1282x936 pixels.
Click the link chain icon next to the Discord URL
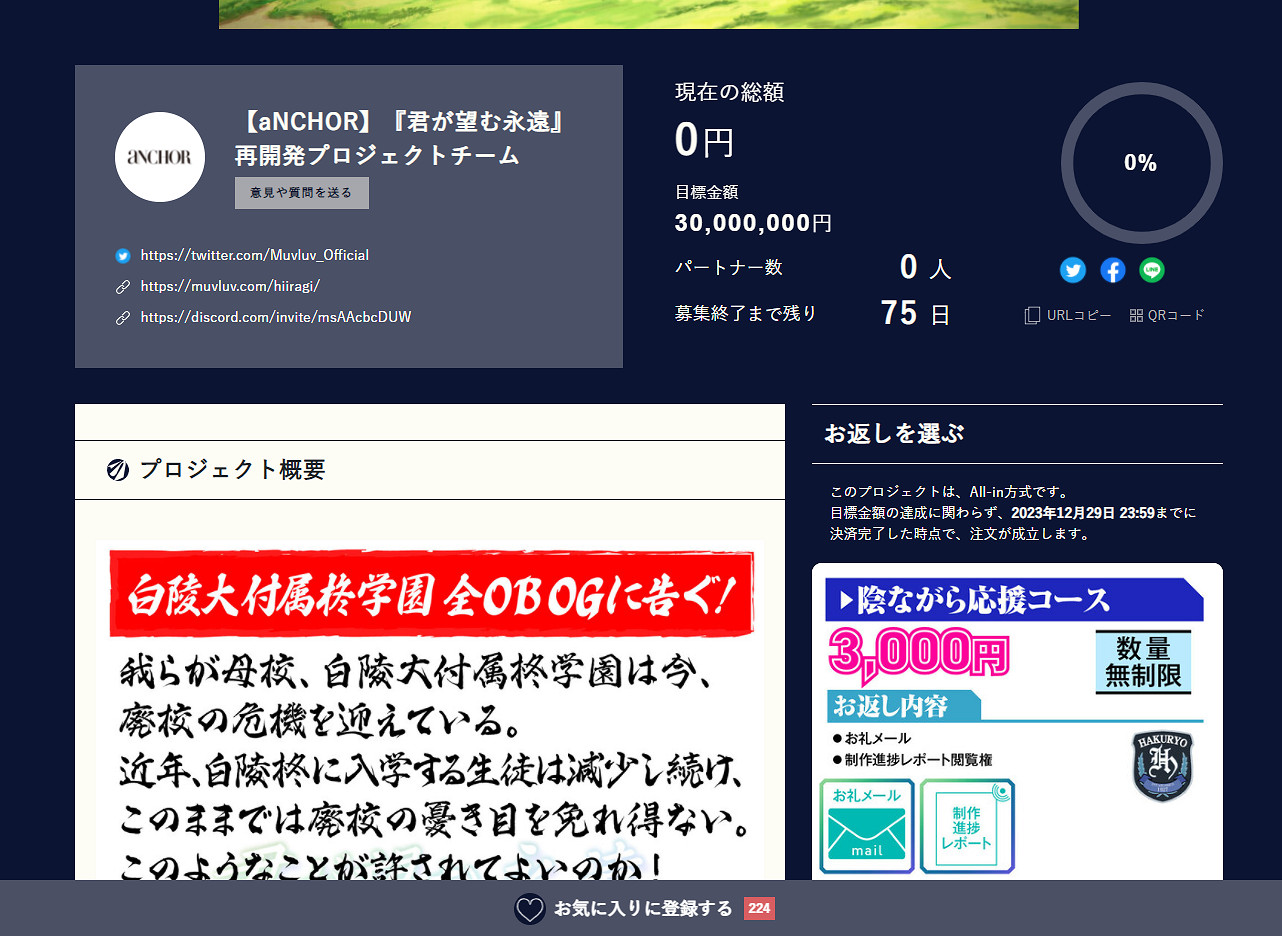click(123, 317)
